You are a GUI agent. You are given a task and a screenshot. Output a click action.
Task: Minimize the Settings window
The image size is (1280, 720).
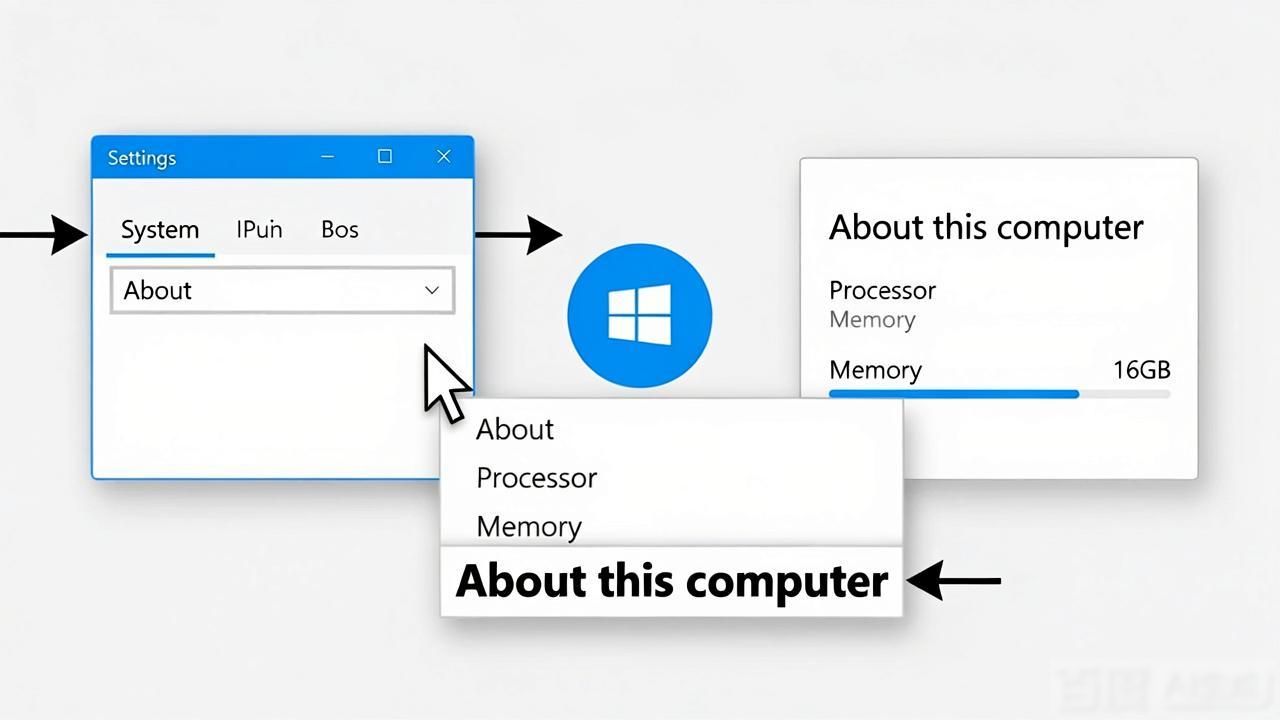click(328, 157)
